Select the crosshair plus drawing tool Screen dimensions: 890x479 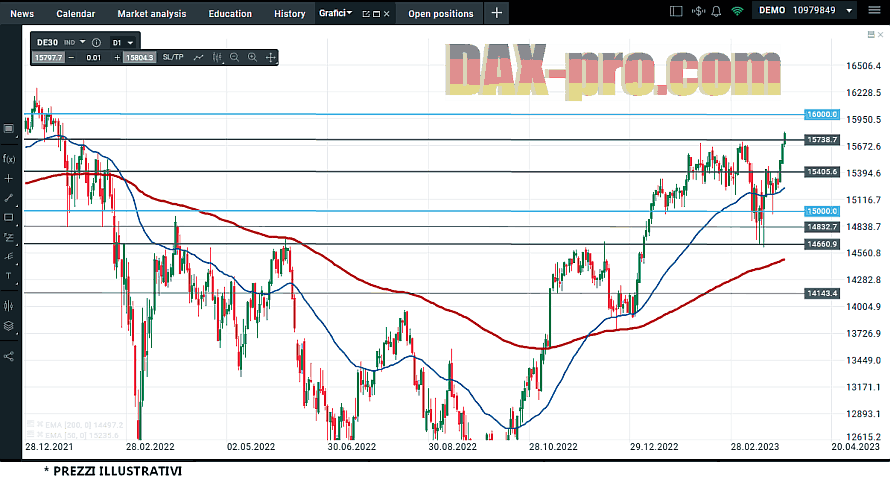coord(9,179)
